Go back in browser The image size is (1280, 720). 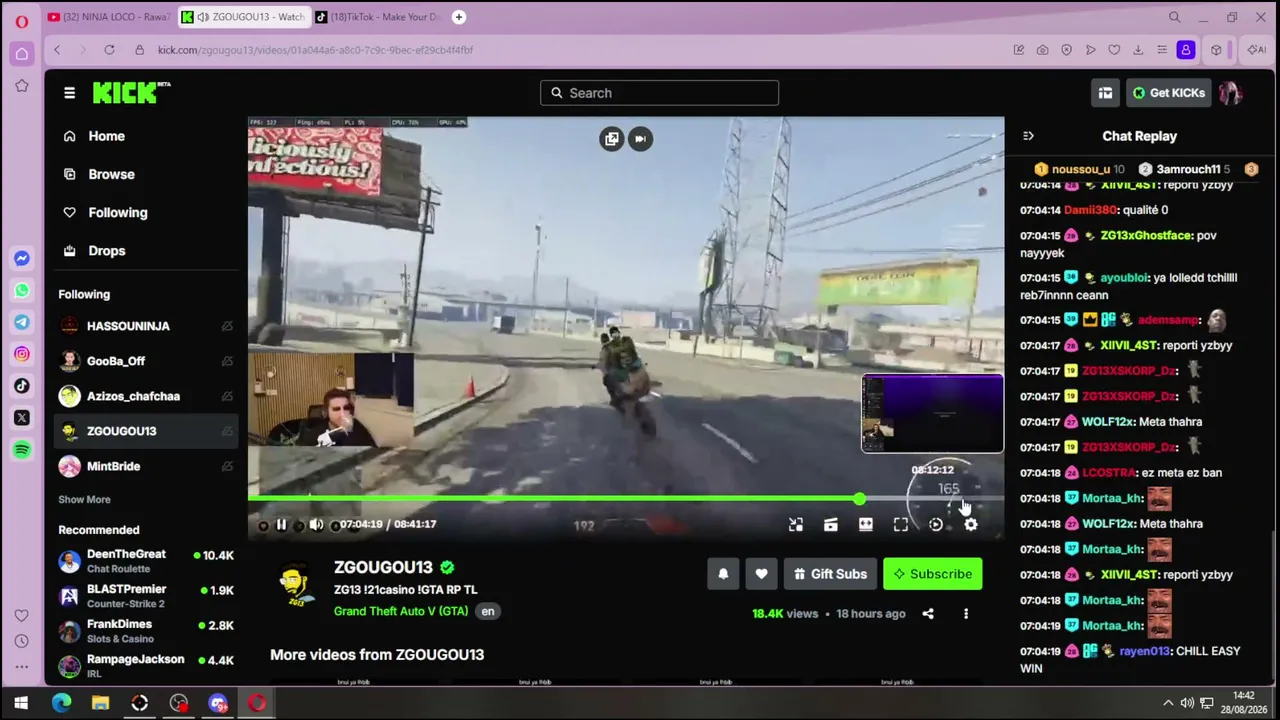click(57, 50)
